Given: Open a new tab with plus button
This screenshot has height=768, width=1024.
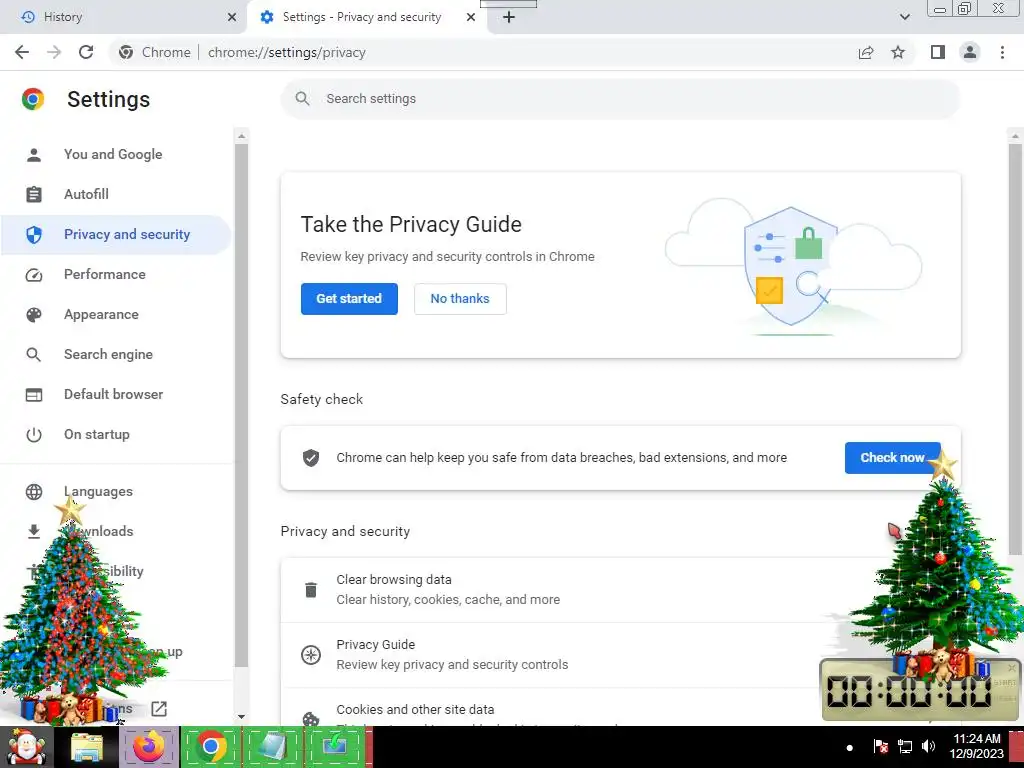Looking at the screenshot, I should (x=509, y=17).
